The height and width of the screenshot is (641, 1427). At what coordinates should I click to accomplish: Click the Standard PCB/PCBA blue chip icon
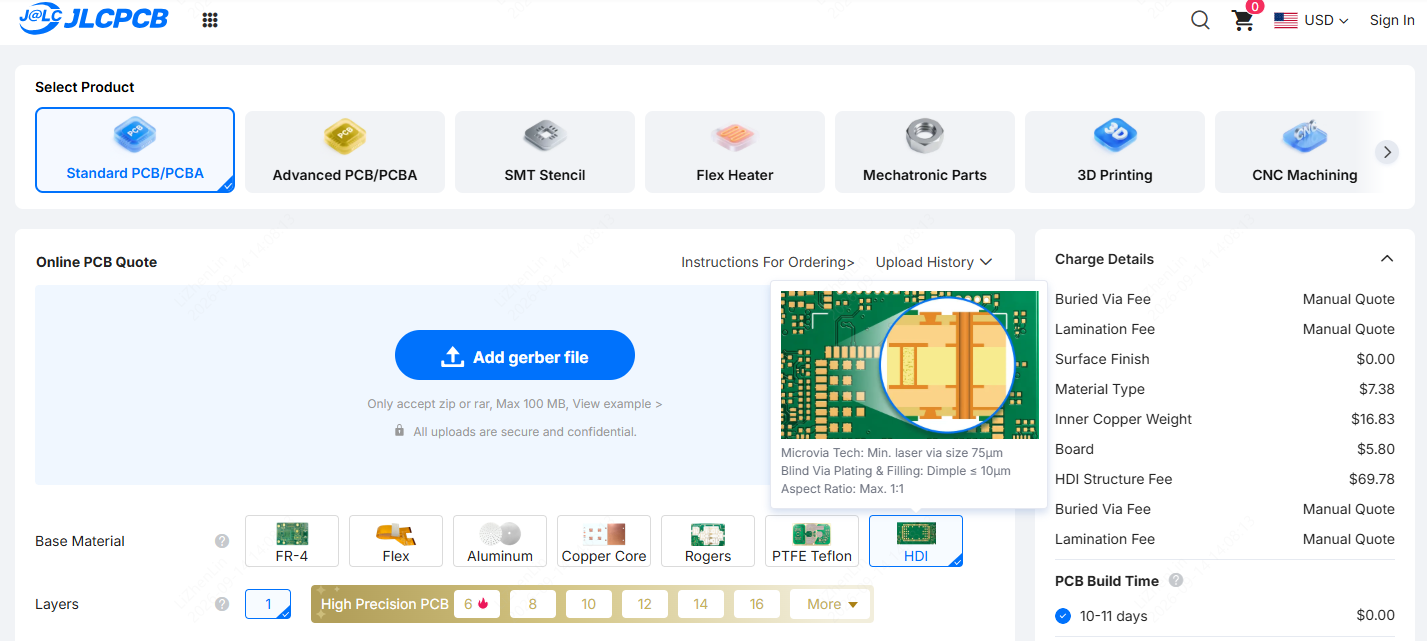pos(135,134)
